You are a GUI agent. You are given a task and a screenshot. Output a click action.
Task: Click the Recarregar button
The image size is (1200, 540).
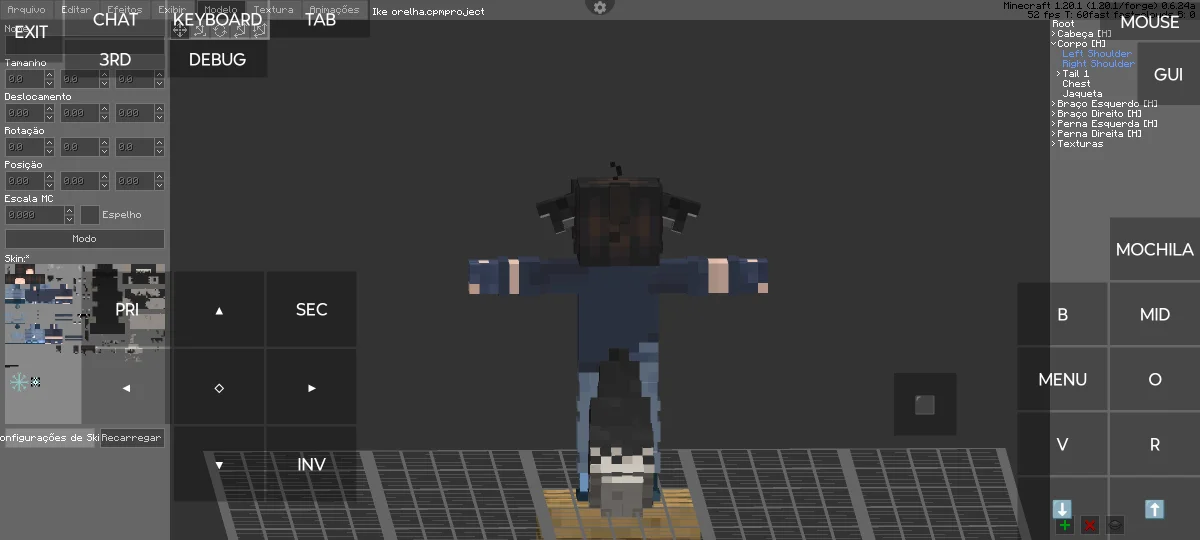coord(132,438)
